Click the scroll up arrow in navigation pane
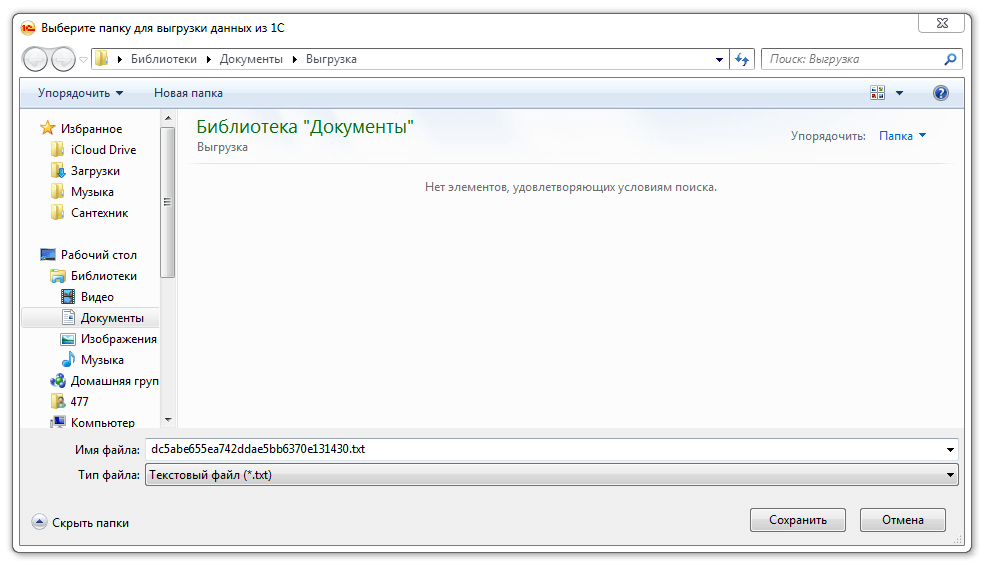This screenshot has height=568, width=986. tap(167, 118)
